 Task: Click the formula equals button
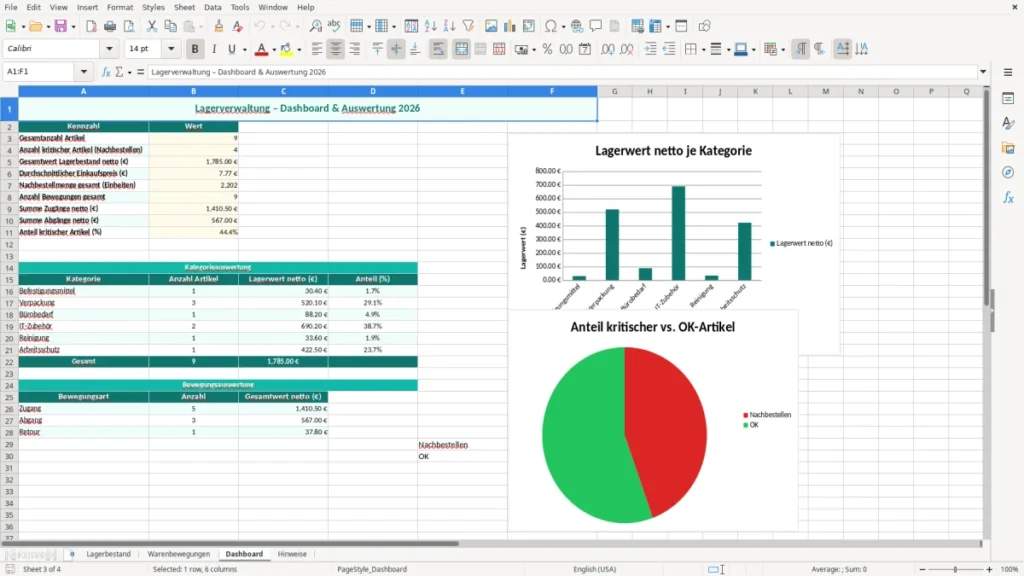140,72
